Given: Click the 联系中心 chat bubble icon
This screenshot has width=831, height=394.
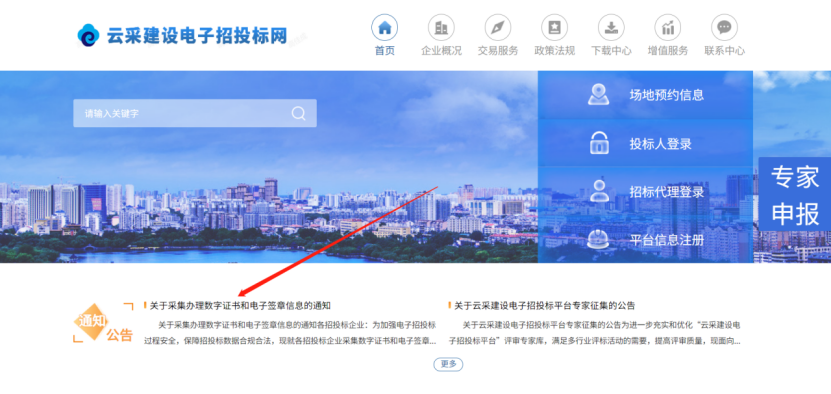Looking at the screenshot, I should click(724, 28).
